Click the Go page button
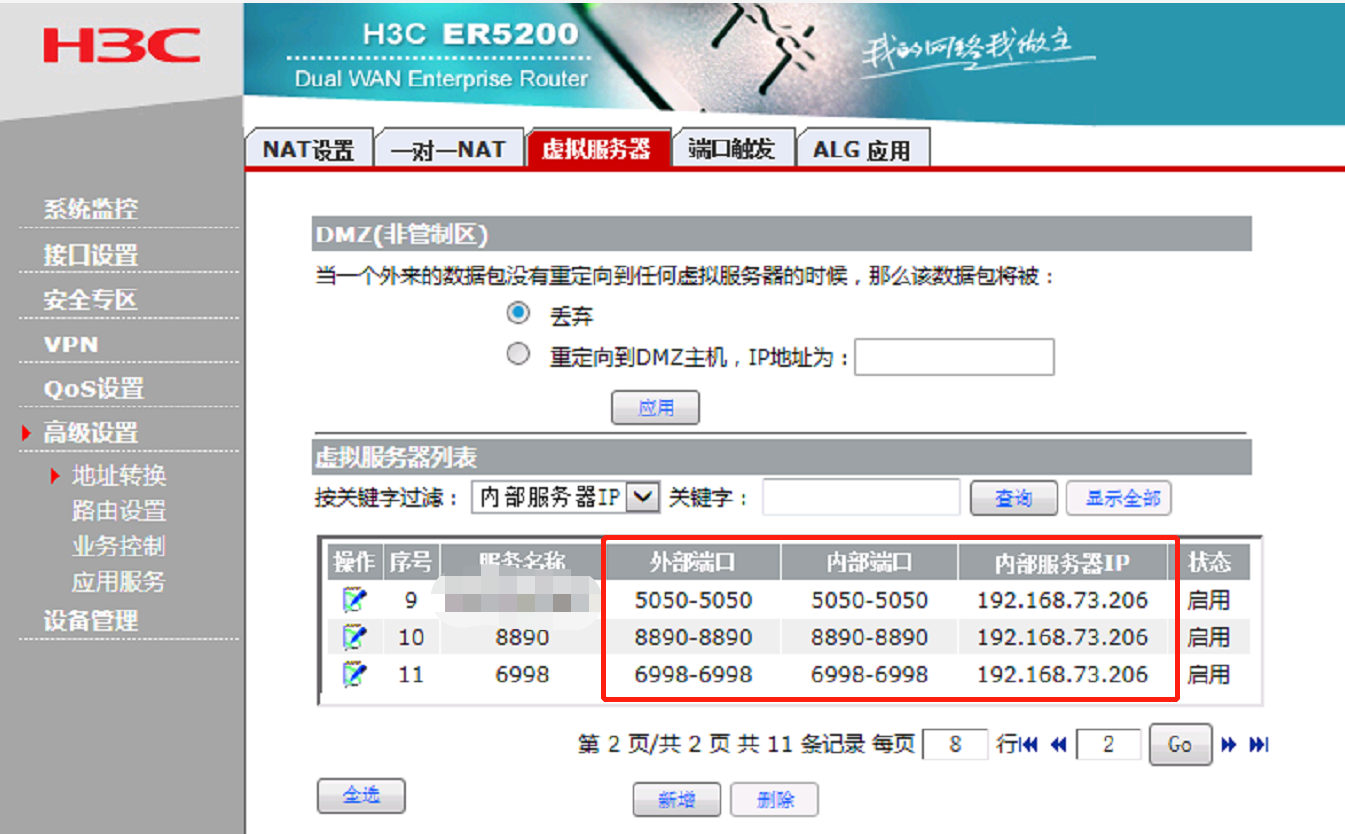This screenshot has width=1345, height=834. click(1180, 745)
